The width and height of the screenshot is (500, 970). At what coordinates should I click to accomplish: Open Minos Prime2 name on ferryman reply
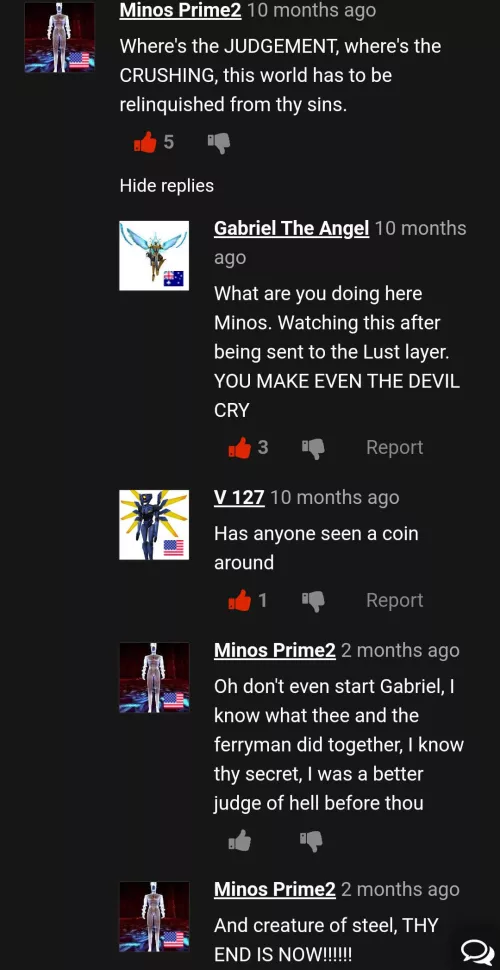click(x=275, y=650)
